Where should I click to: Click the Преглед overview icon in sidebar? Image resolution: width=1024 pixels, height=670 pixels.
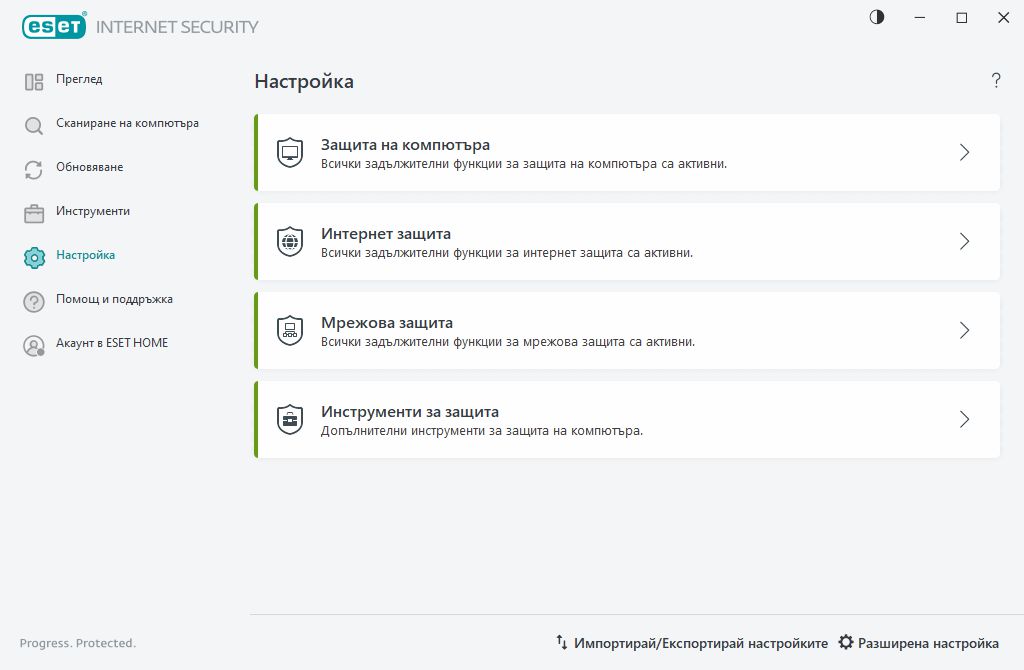34,82
